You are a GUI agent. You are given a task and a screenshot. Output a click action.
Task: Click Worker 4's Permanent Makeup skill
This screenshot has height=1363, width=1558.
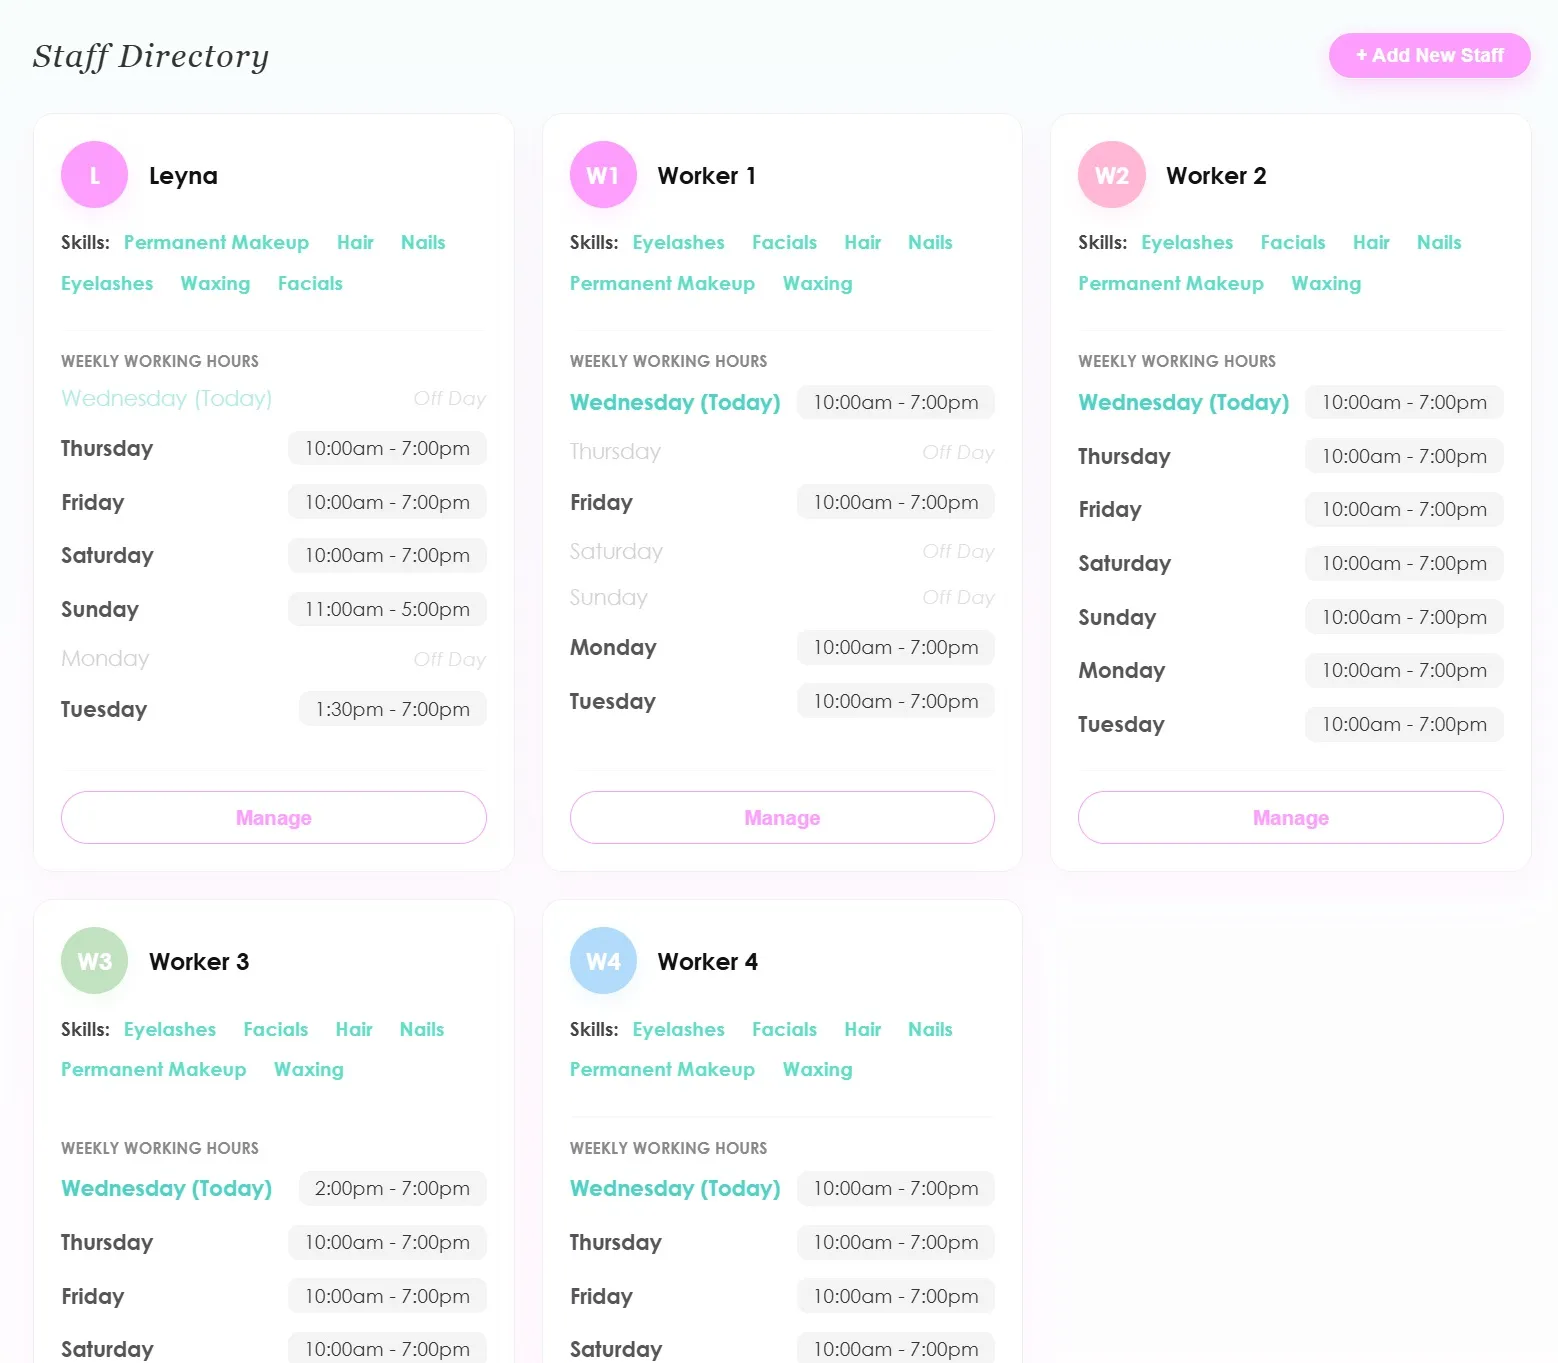662,1069
